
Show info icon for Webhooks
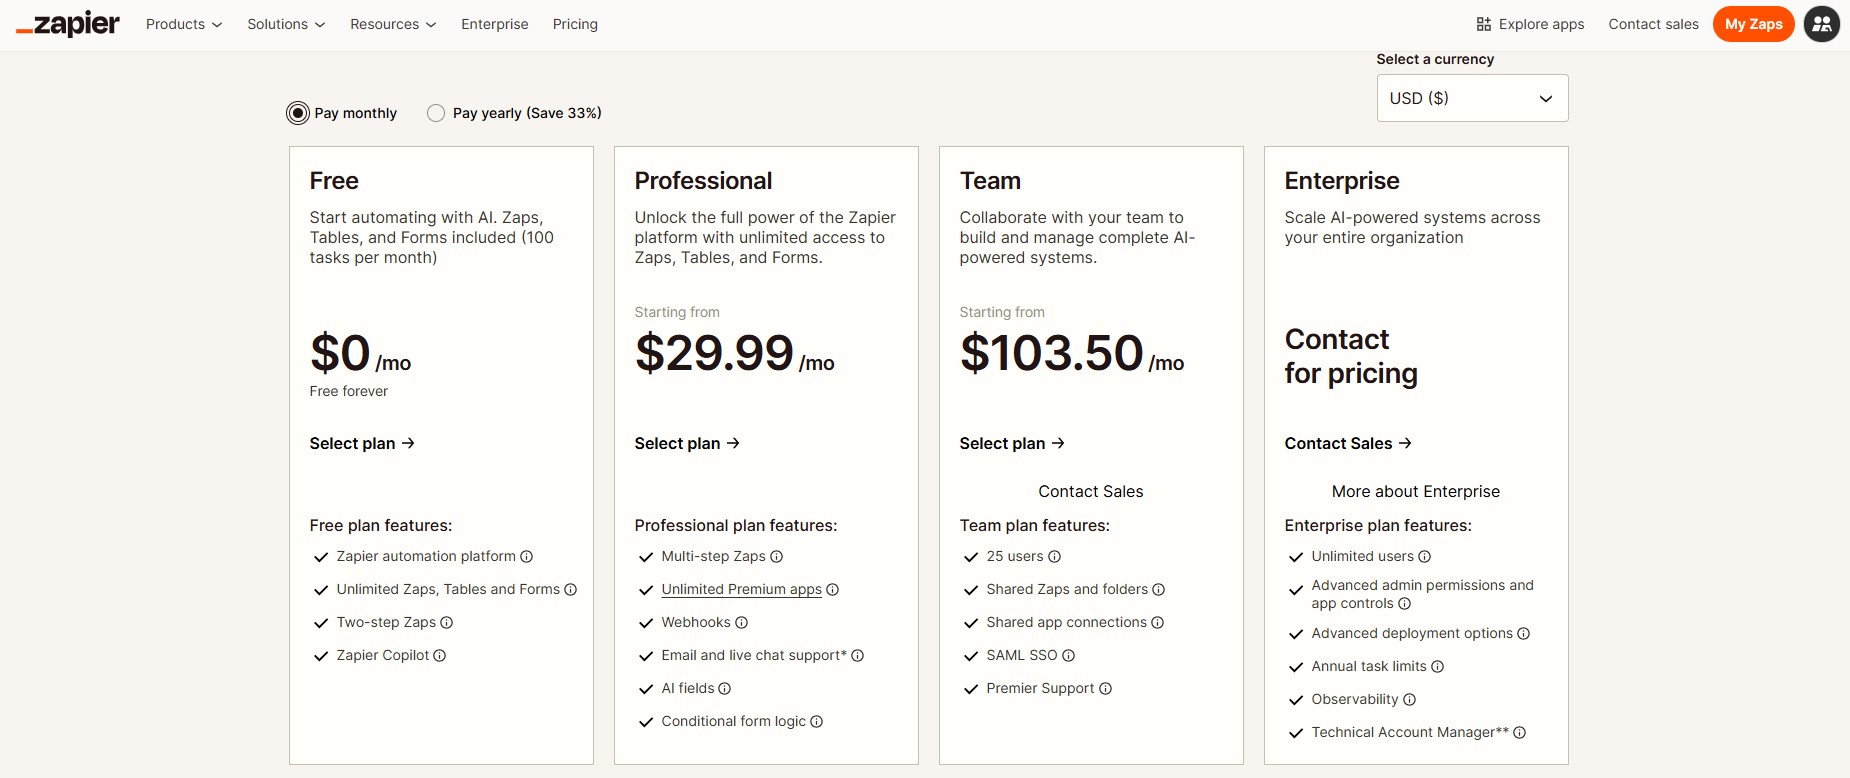pos(742,623)
